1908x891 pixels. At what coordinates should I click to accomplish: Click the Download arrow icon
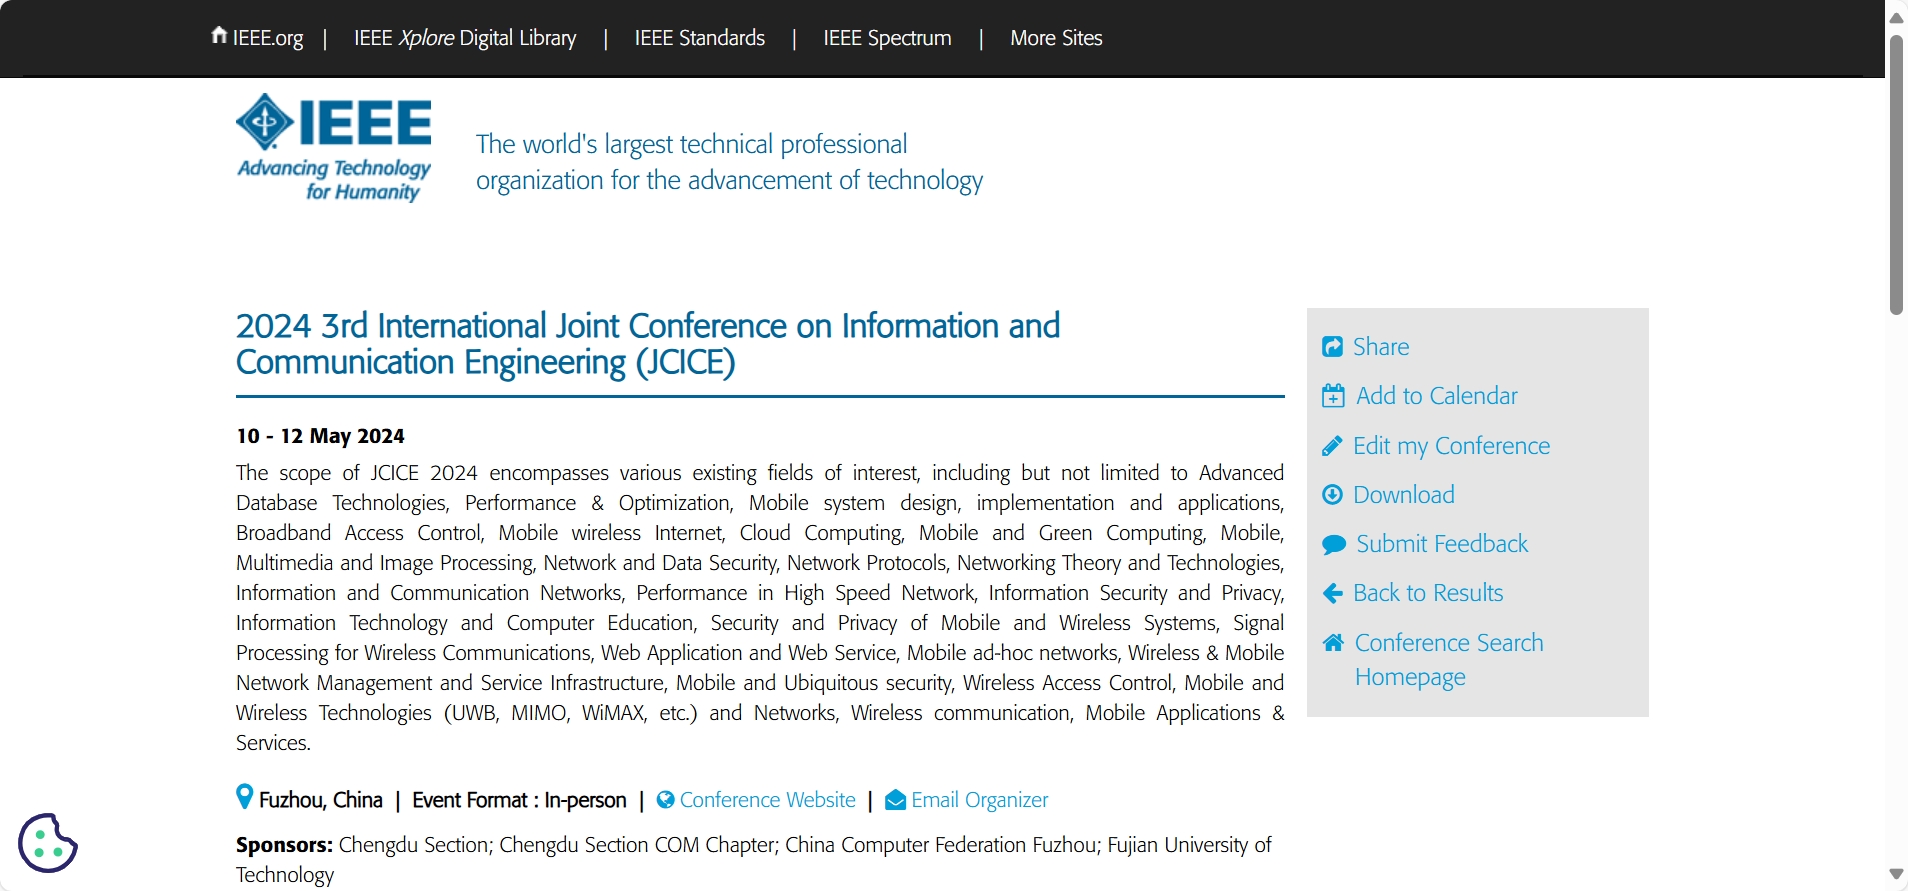click(1332, 495)
